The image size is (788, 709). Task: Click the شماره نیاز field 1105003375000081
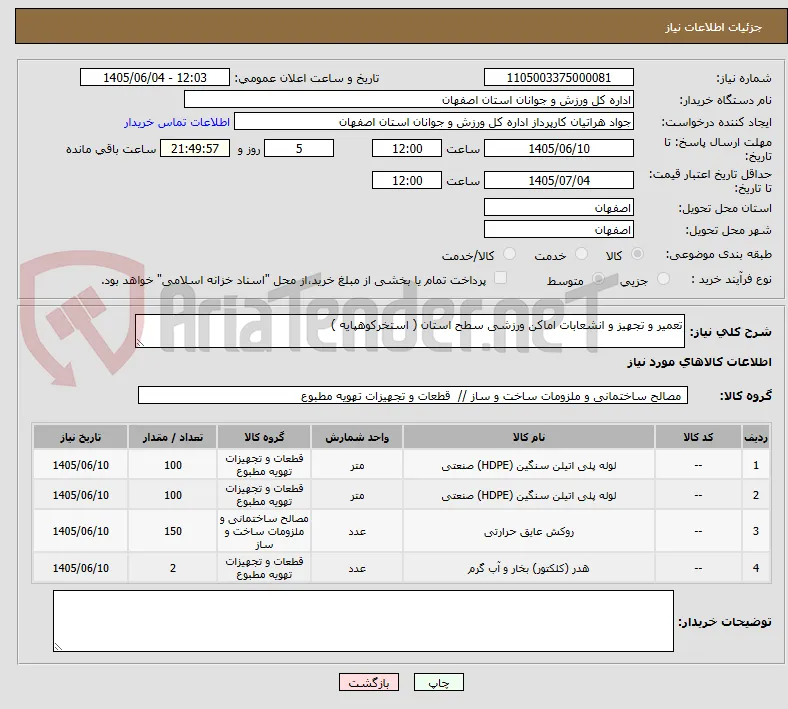point(559,77)
